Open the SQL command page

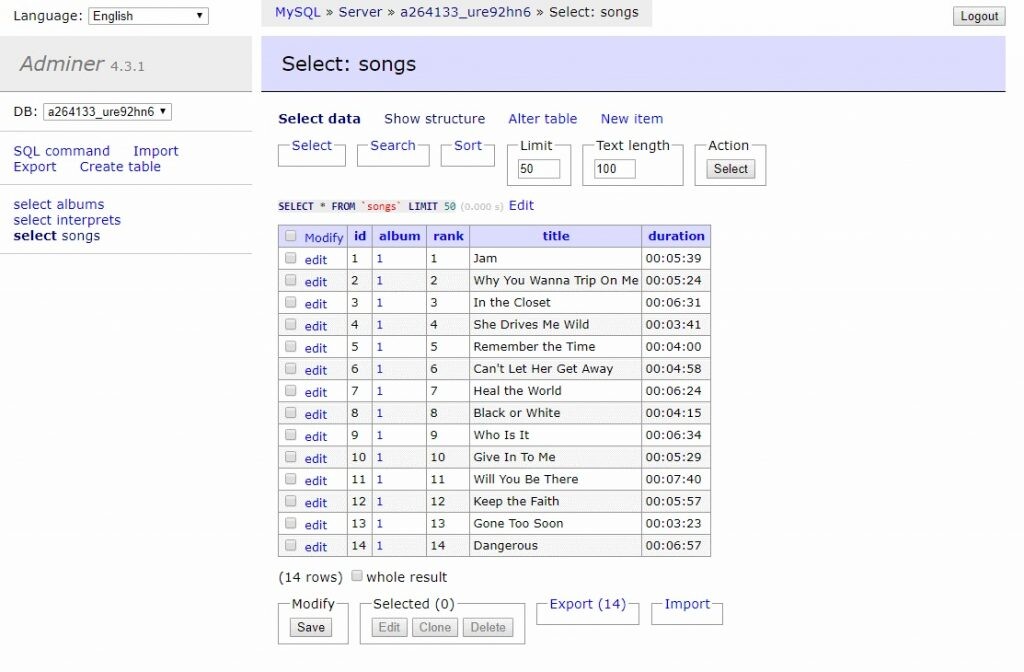[61, 150]
